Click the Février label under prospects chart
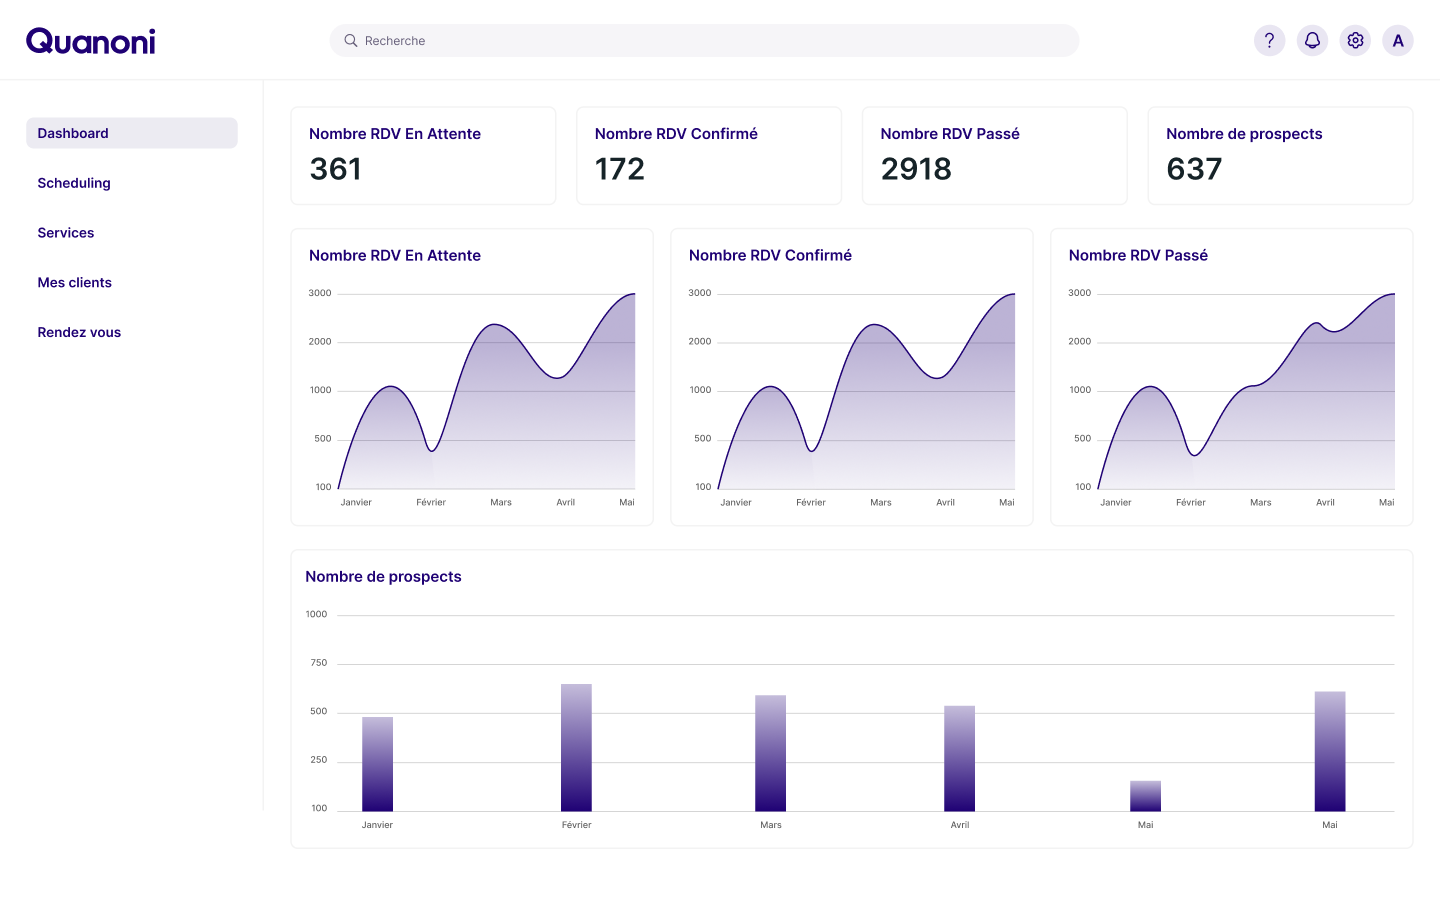This screenshot has height=924, width=1440. tap(577, 825)
